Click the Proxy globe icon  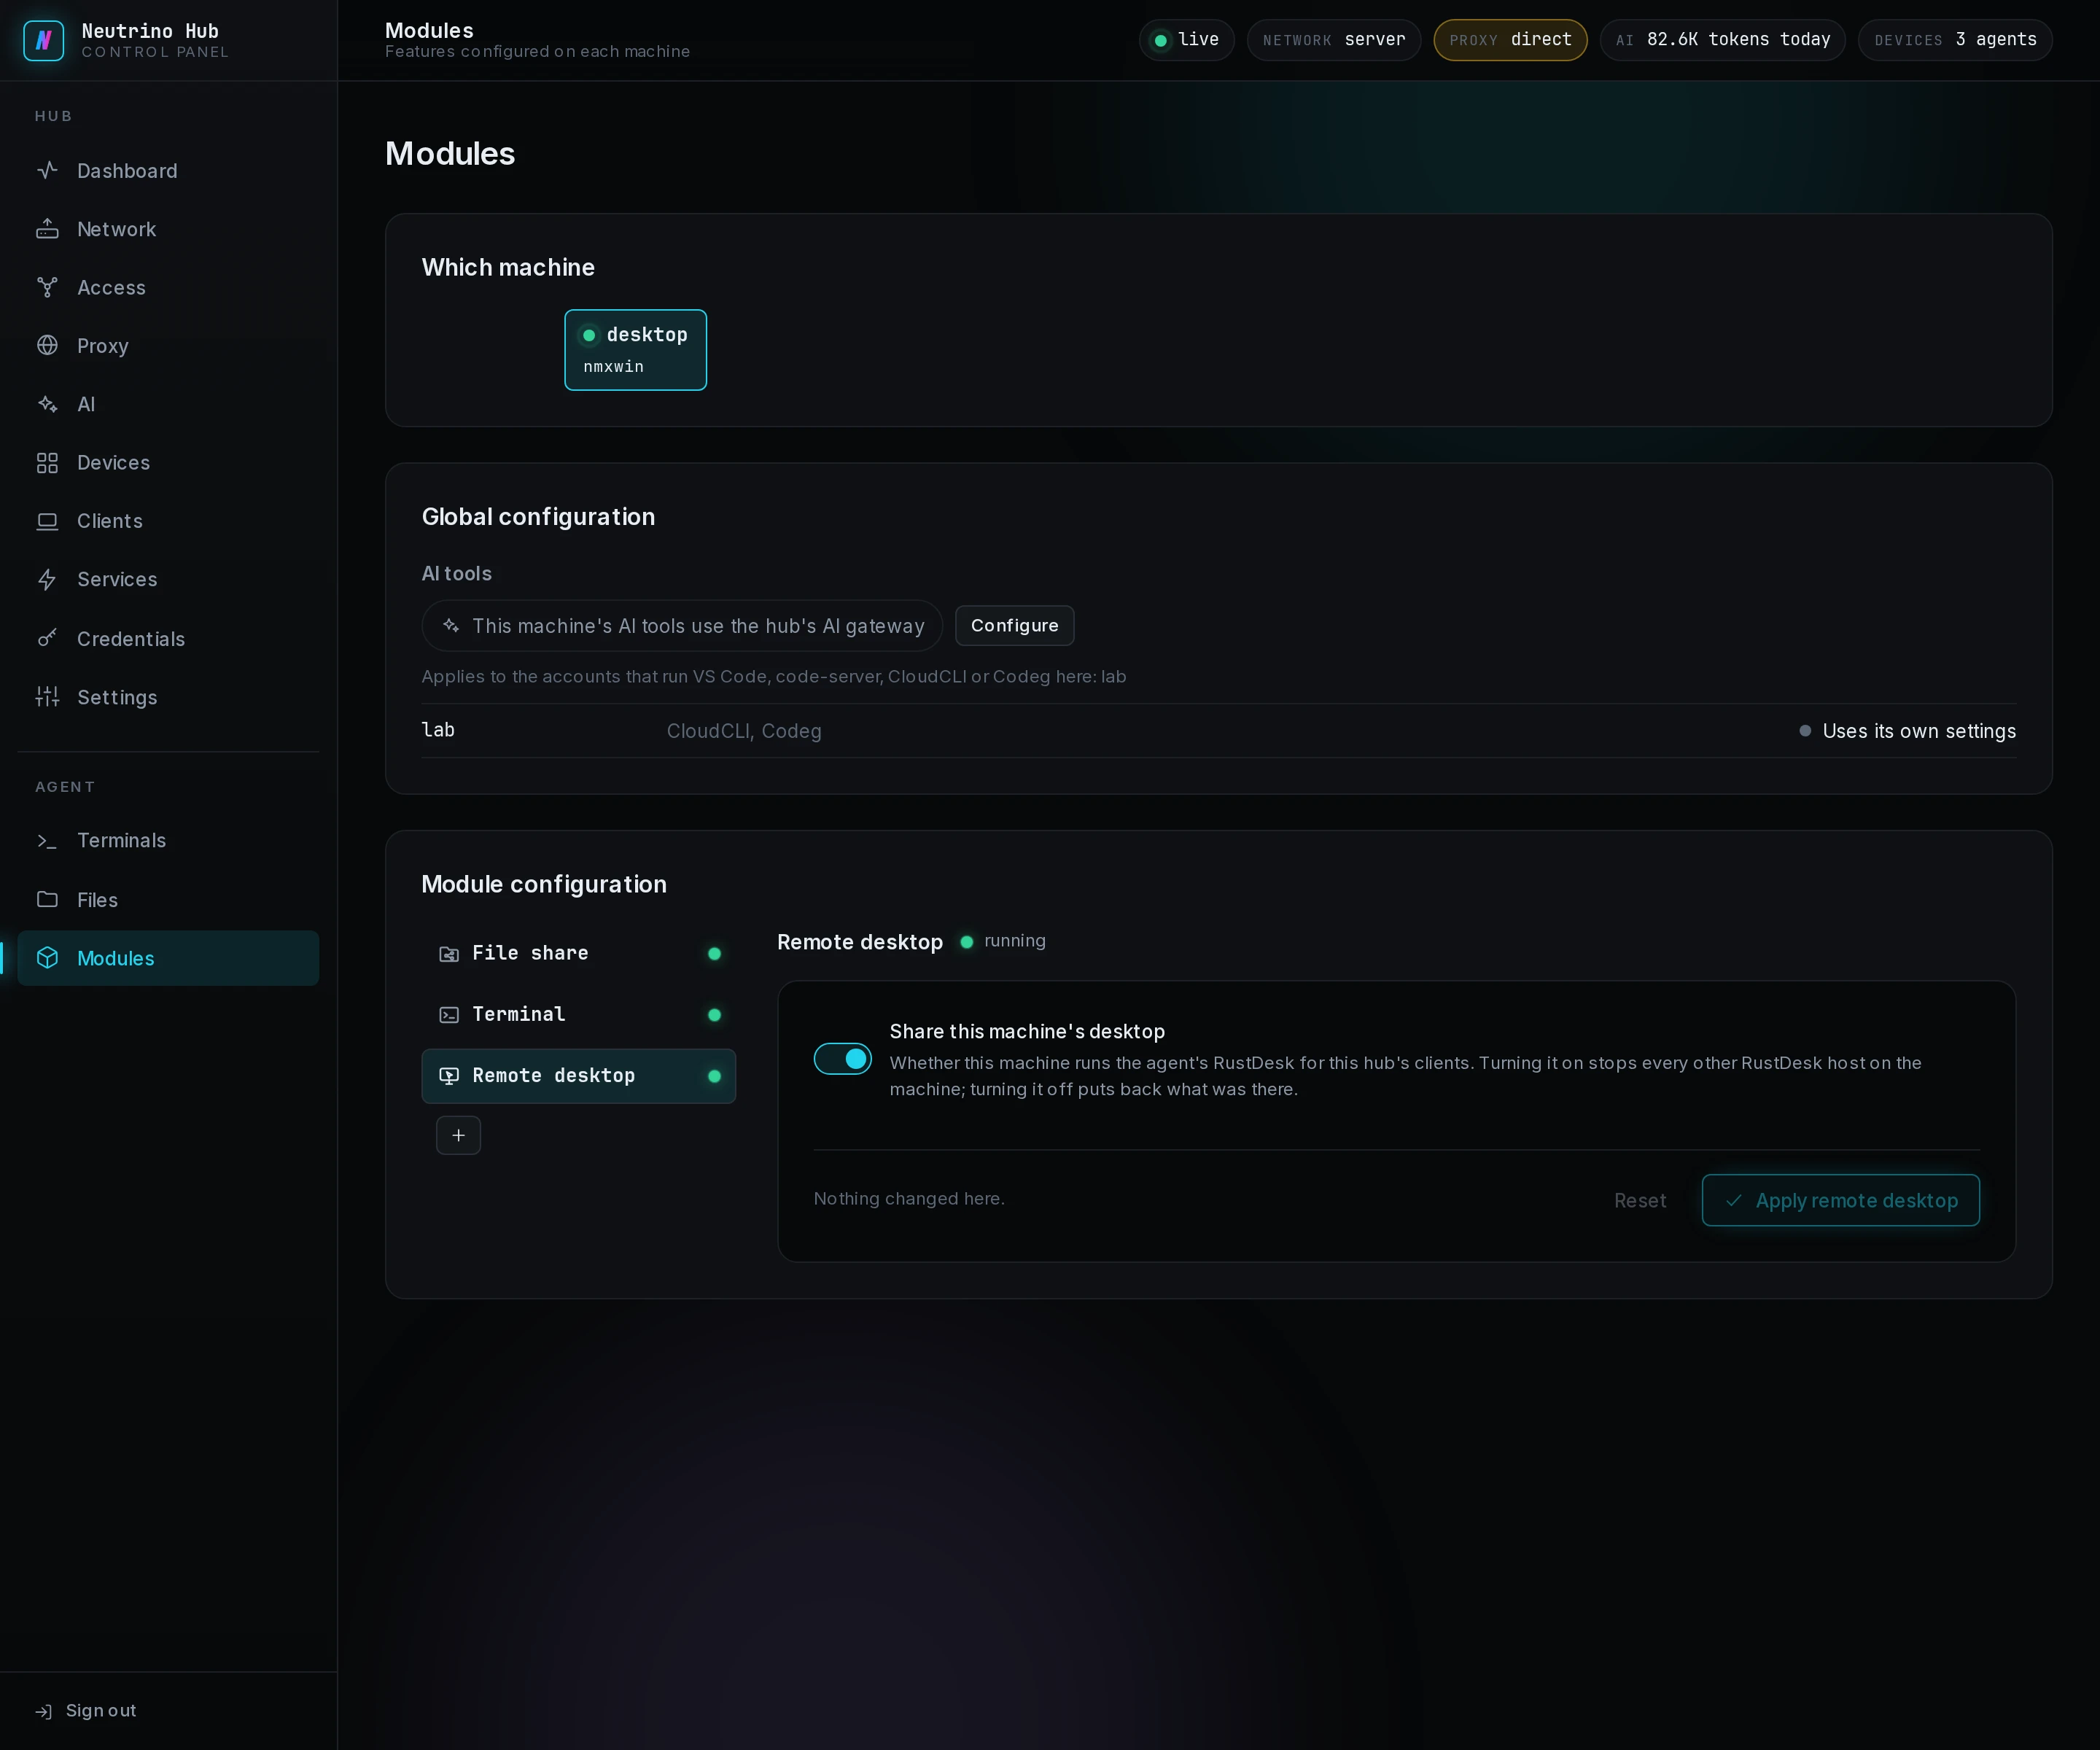47,345
